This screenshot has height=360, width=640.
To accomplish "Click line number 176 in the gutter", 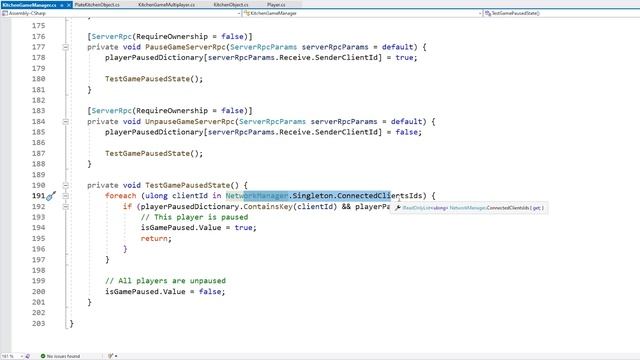I will tap(38, 36).
